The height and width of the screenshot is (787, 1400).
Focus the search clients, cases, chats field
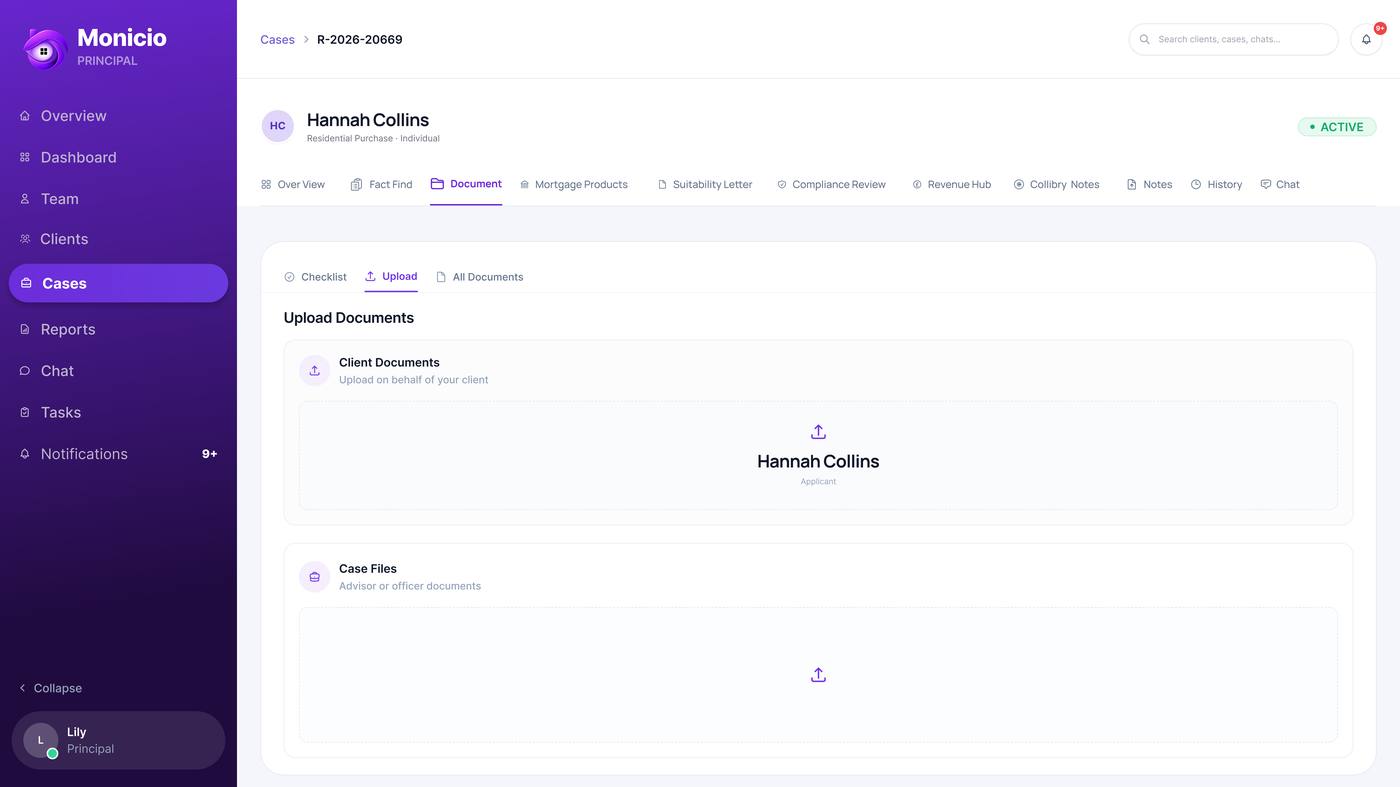(1233, 40)
